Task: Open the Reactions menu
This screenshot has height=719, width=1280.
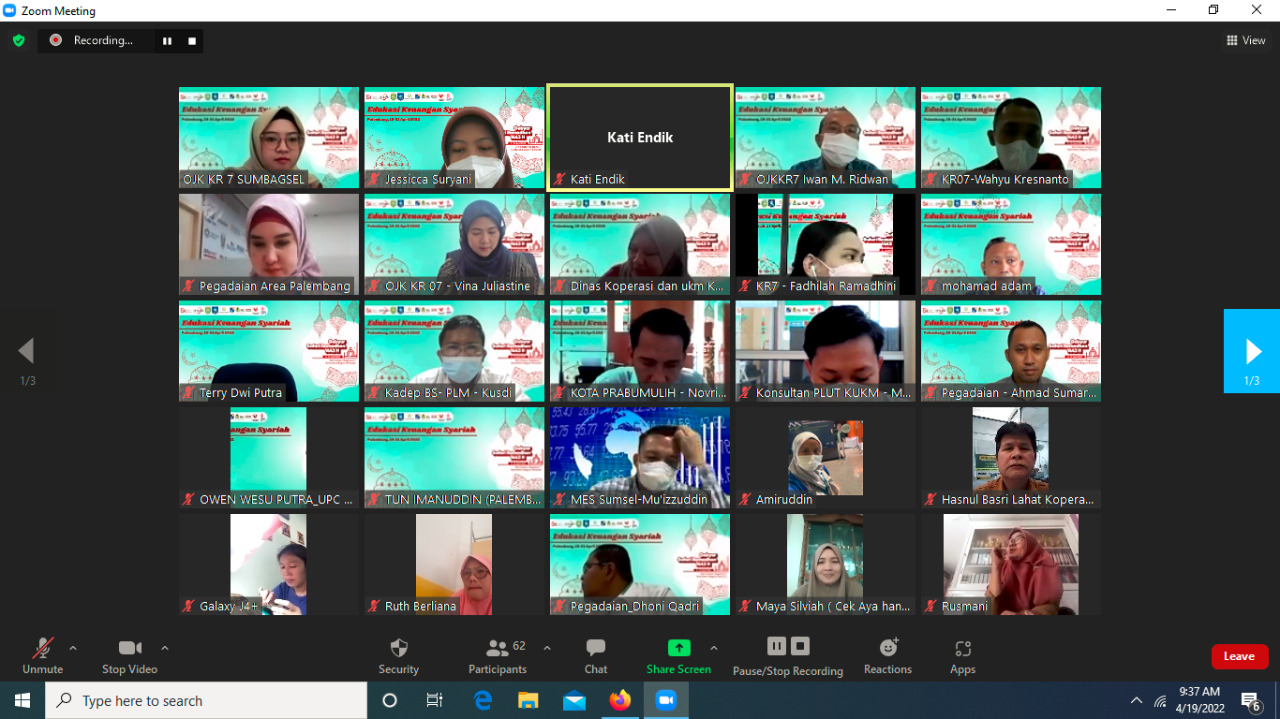Action: coord(887,648)
